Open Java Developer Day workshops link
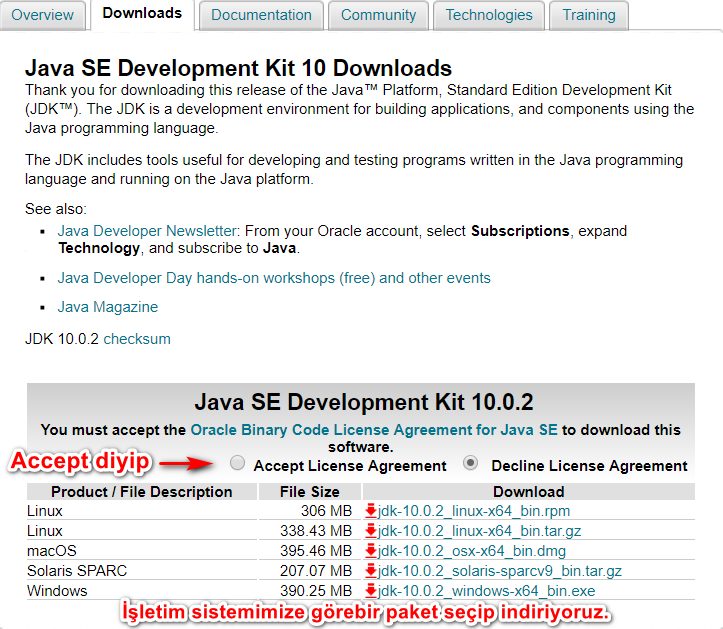723x629 pixels. pyautogui.click(x=274, y=278)
